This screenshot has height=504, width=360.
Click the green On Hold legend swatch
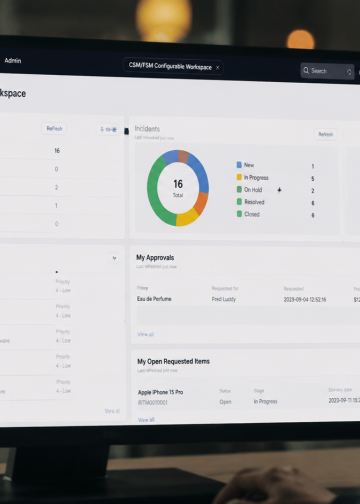click(x=239, y=189)
